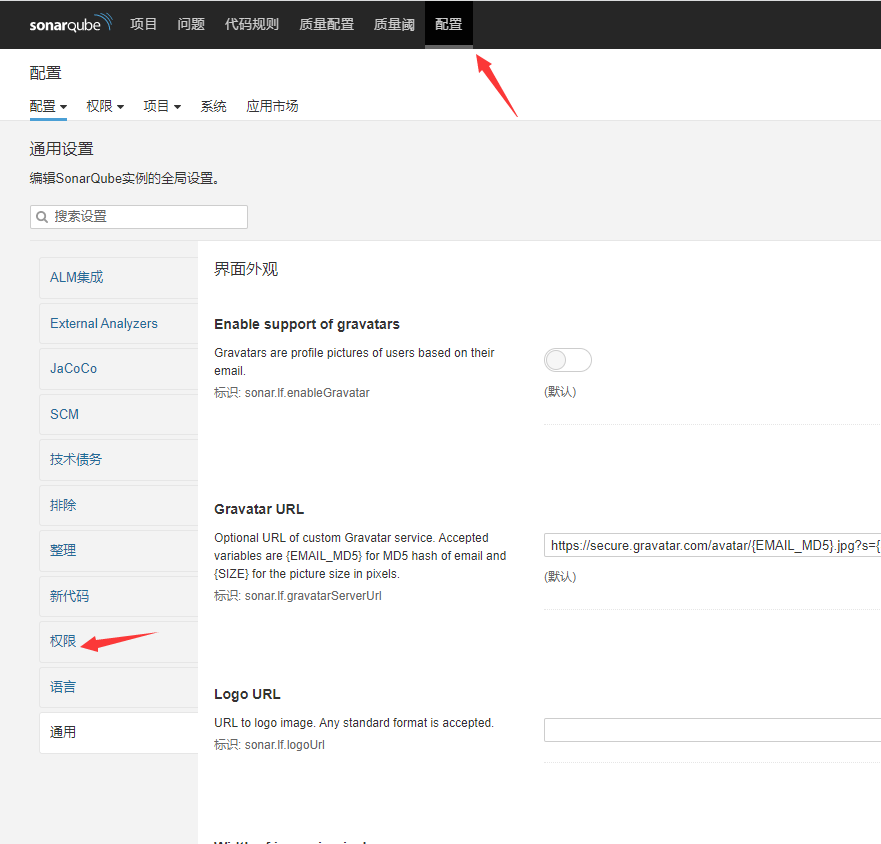Select the 新代码 settings category
Viewport: 881px width, 844px height.
[69, 595]
